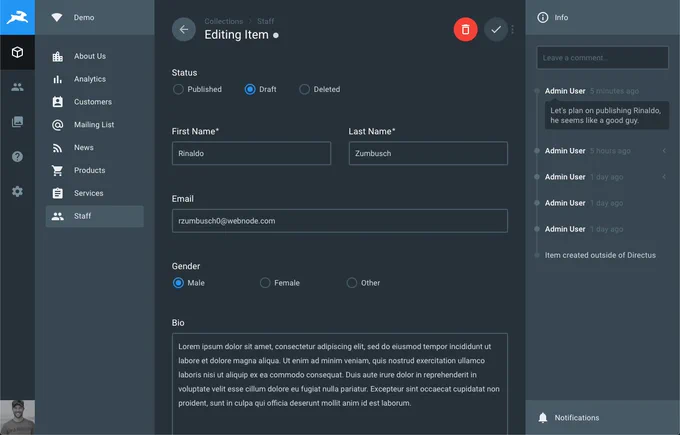The height and width of the screenshot is (435, 680).
Task: Open the Help question mark module
Action: pyautogui.click(x=17, y=157)
